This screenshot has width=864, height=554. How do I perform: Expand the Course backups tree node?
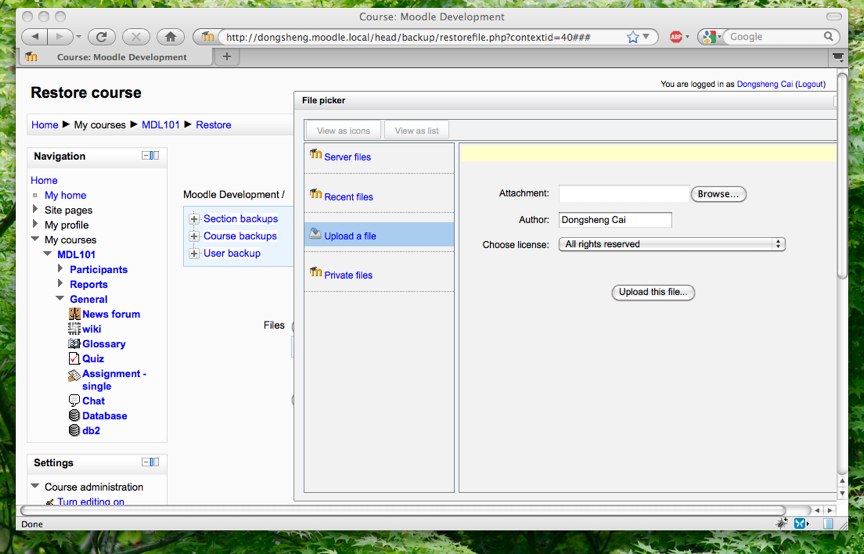pyautogui.click(x=194, y=236)
